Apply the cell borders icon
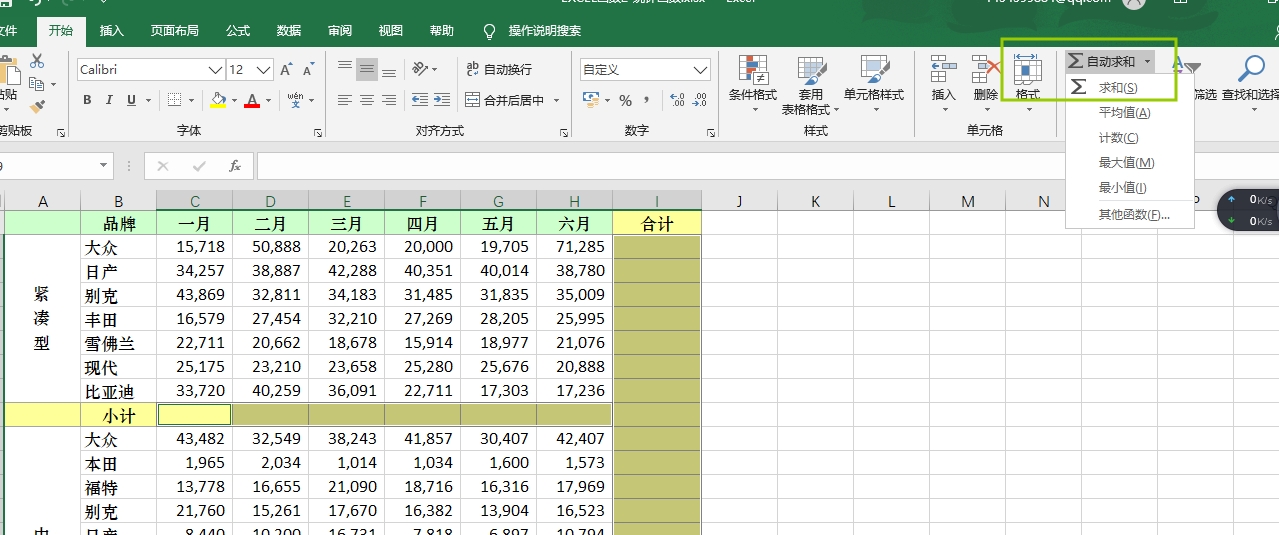 tap(174, 100)
